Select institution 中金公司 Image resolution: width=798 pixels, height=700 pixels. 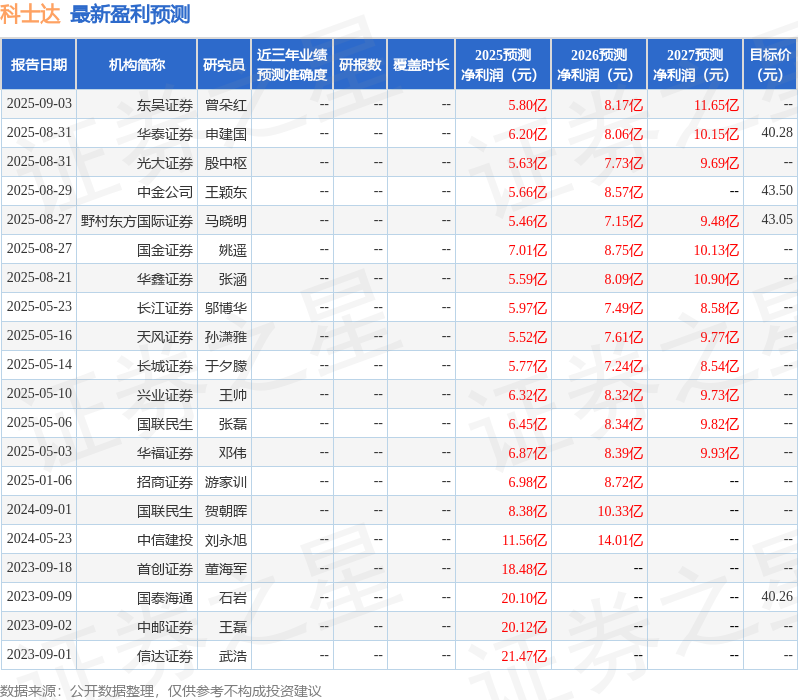165,192
